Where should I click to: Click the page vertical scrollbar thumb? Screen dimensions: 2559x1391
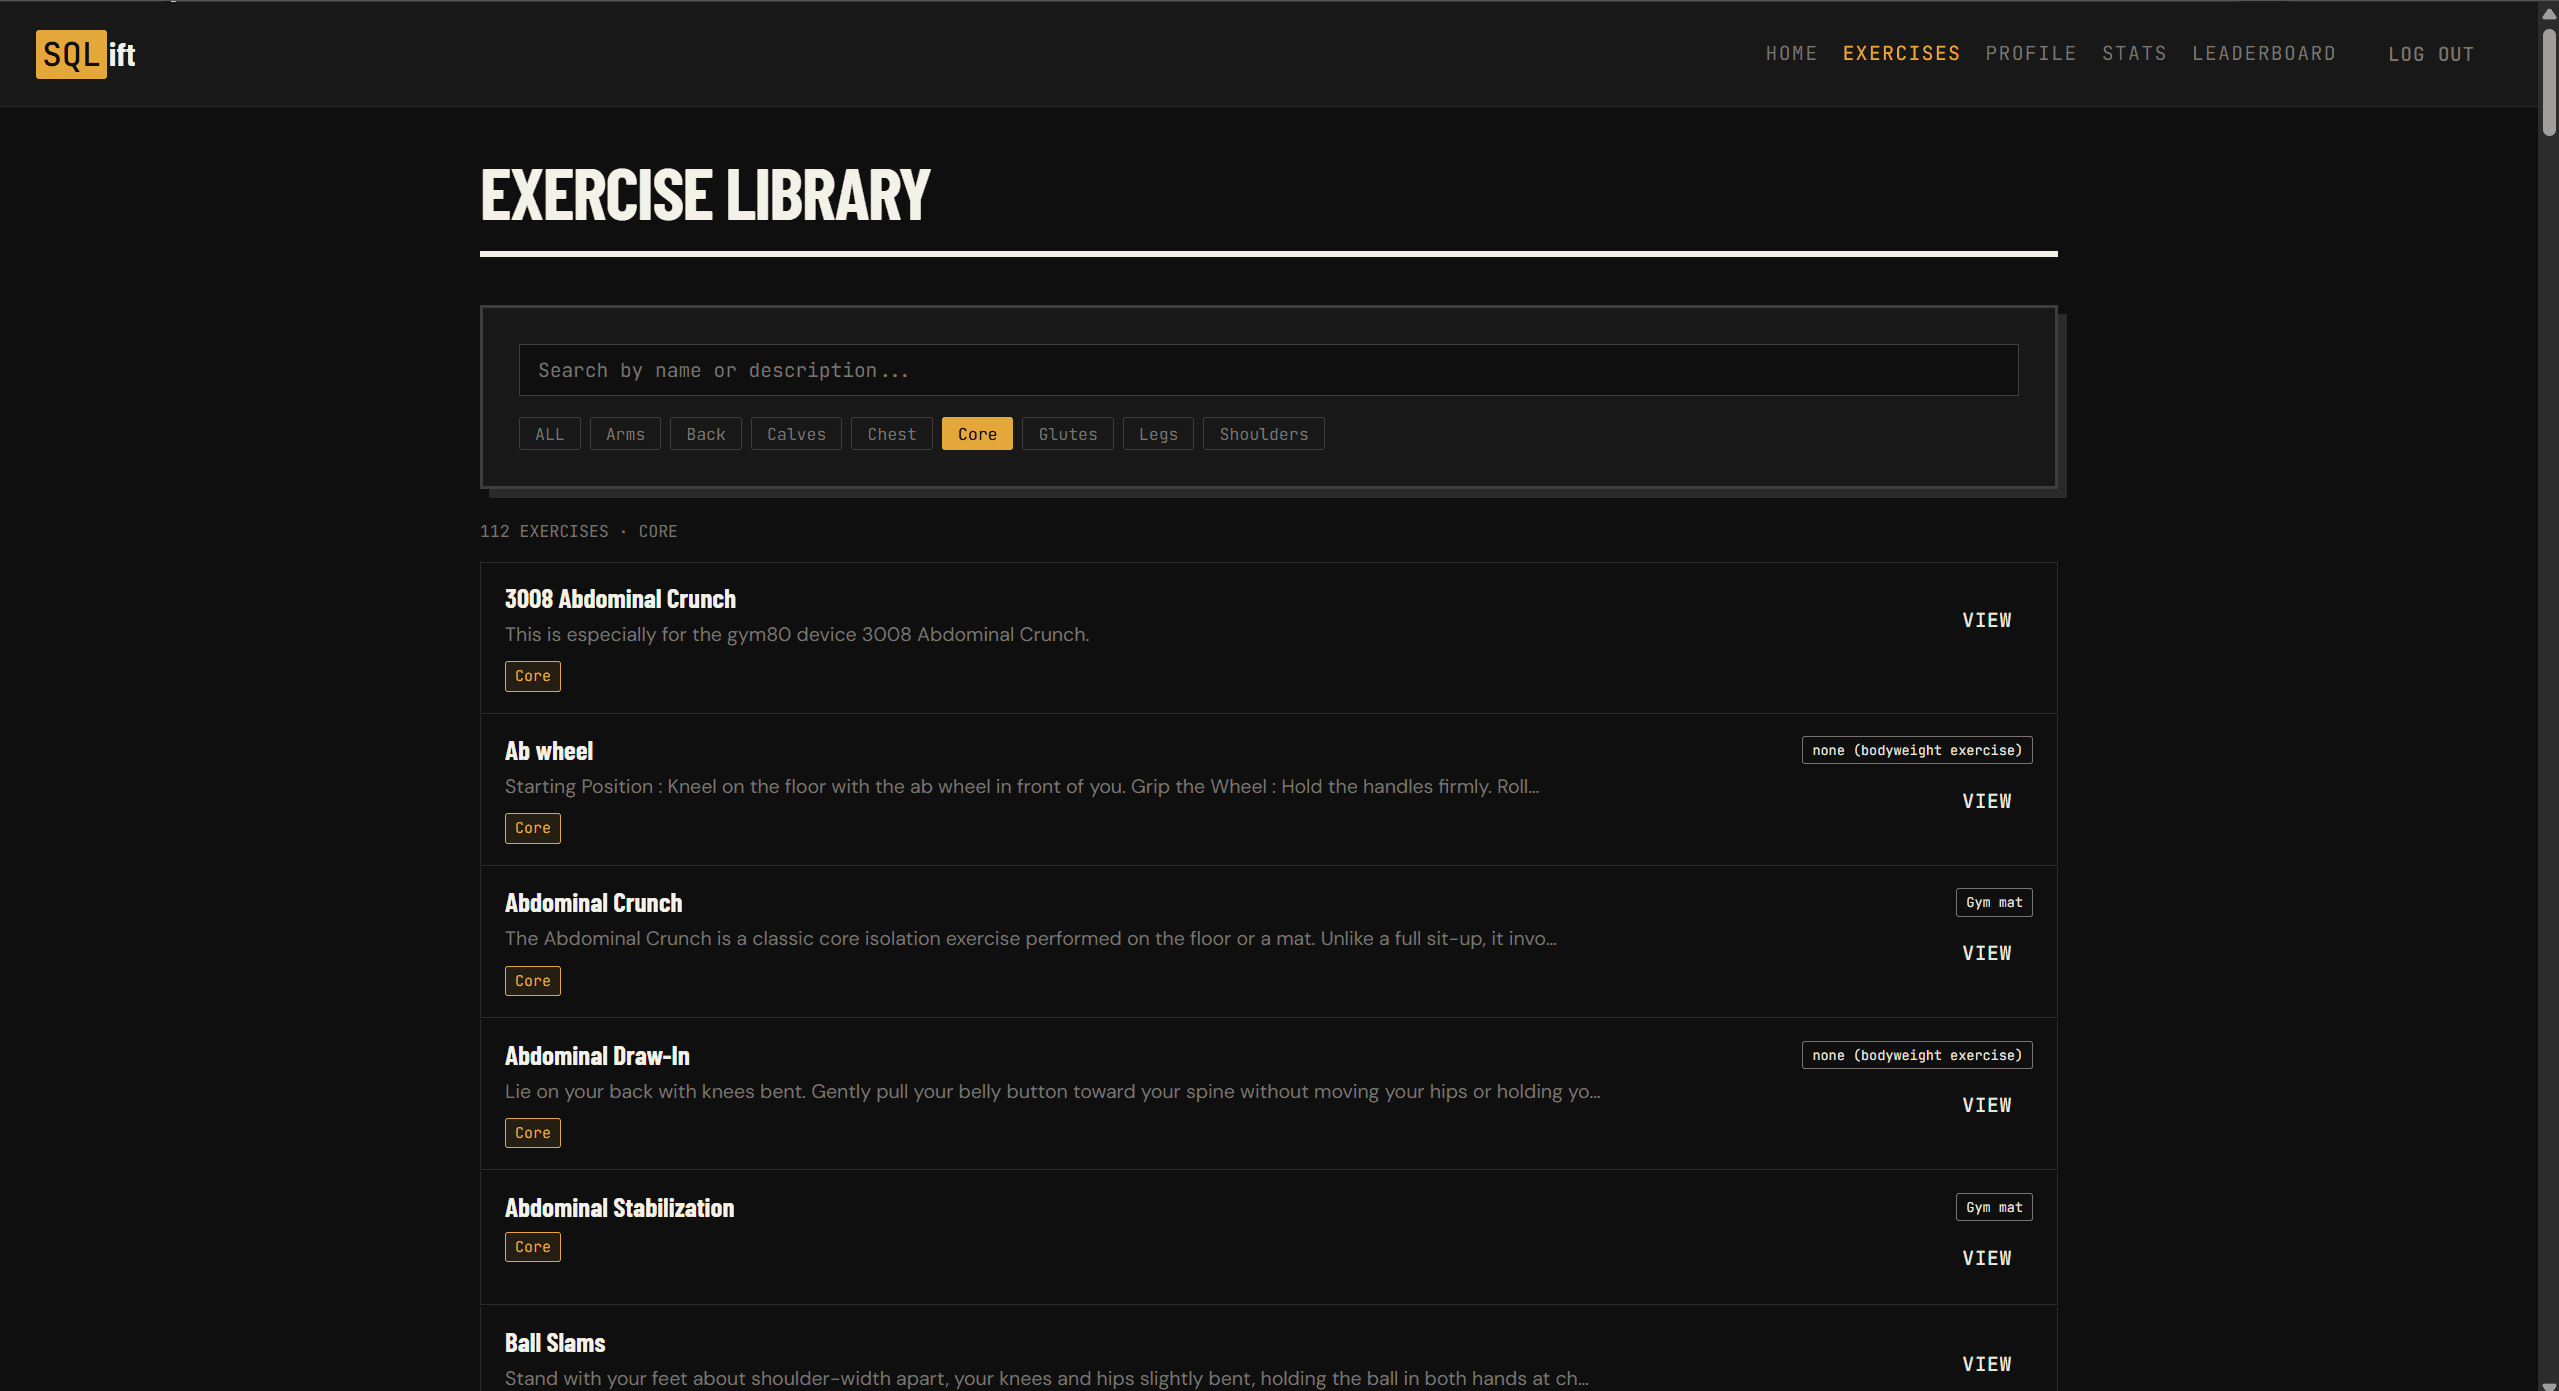pyautogui.click(x=2549, y=82)
